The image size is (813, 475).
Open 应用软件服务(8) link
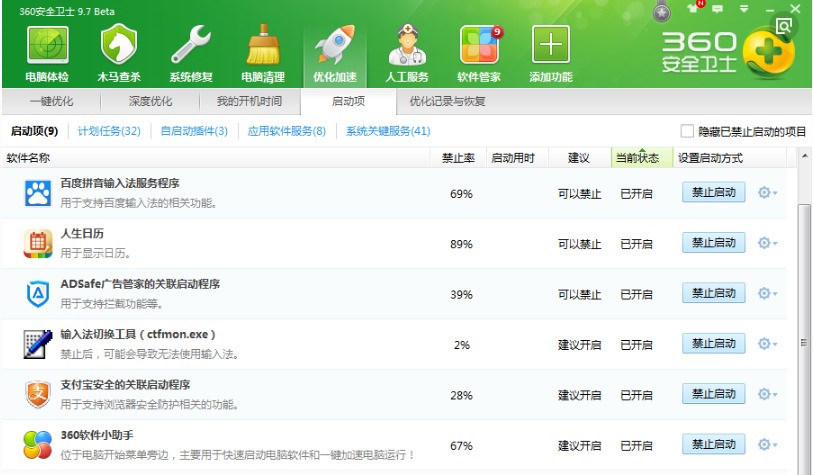(287, 131)
